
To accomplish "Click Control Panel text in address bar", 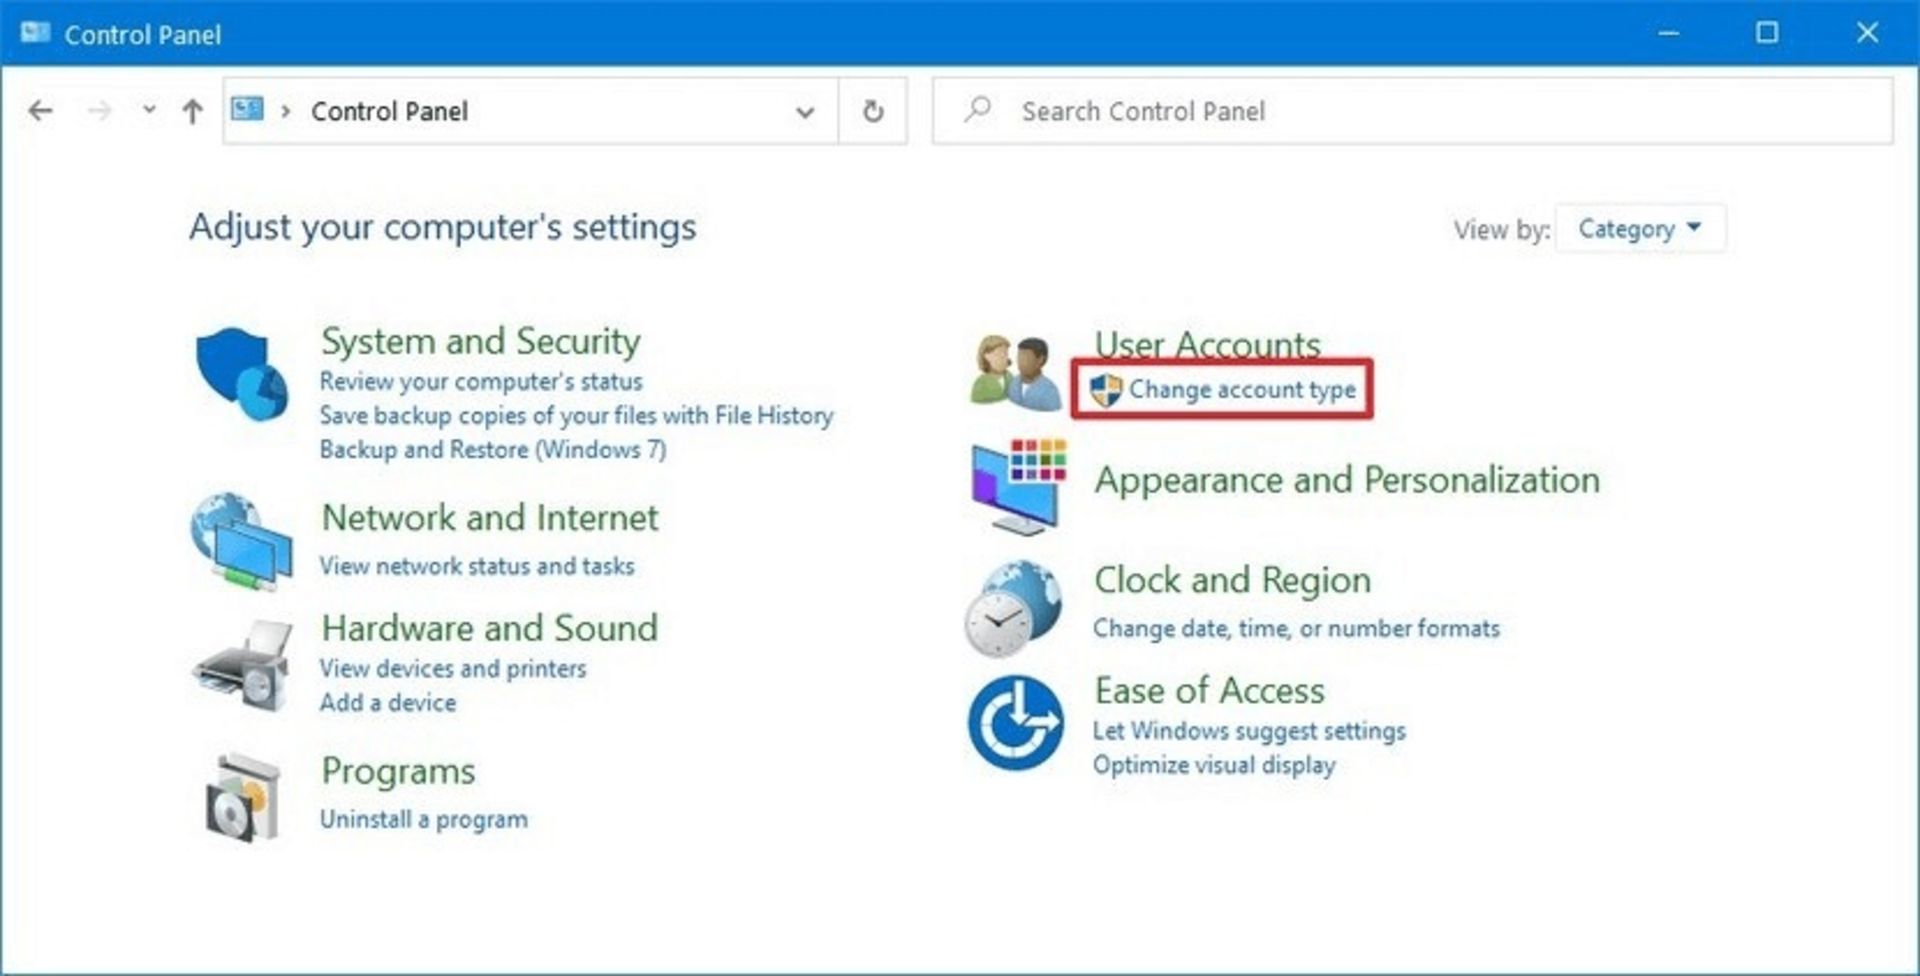I will point(389,111).
